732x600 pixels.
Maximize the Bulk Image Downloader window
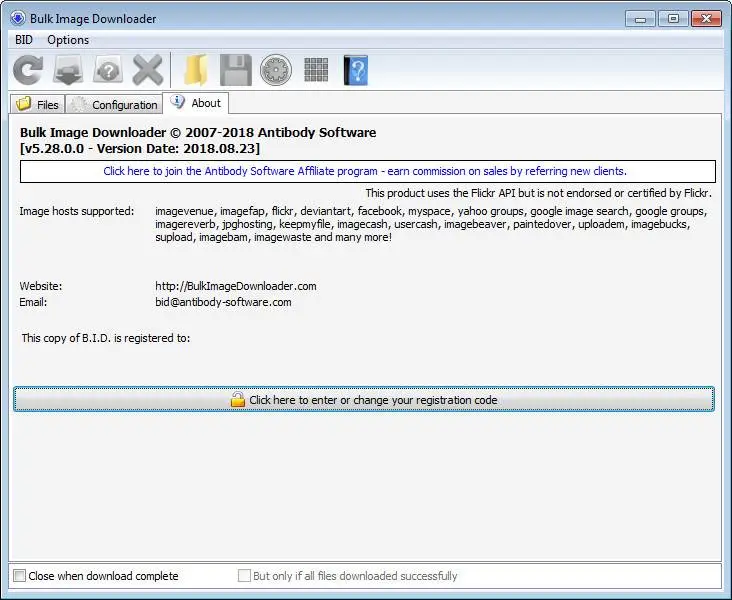[673, 19]
